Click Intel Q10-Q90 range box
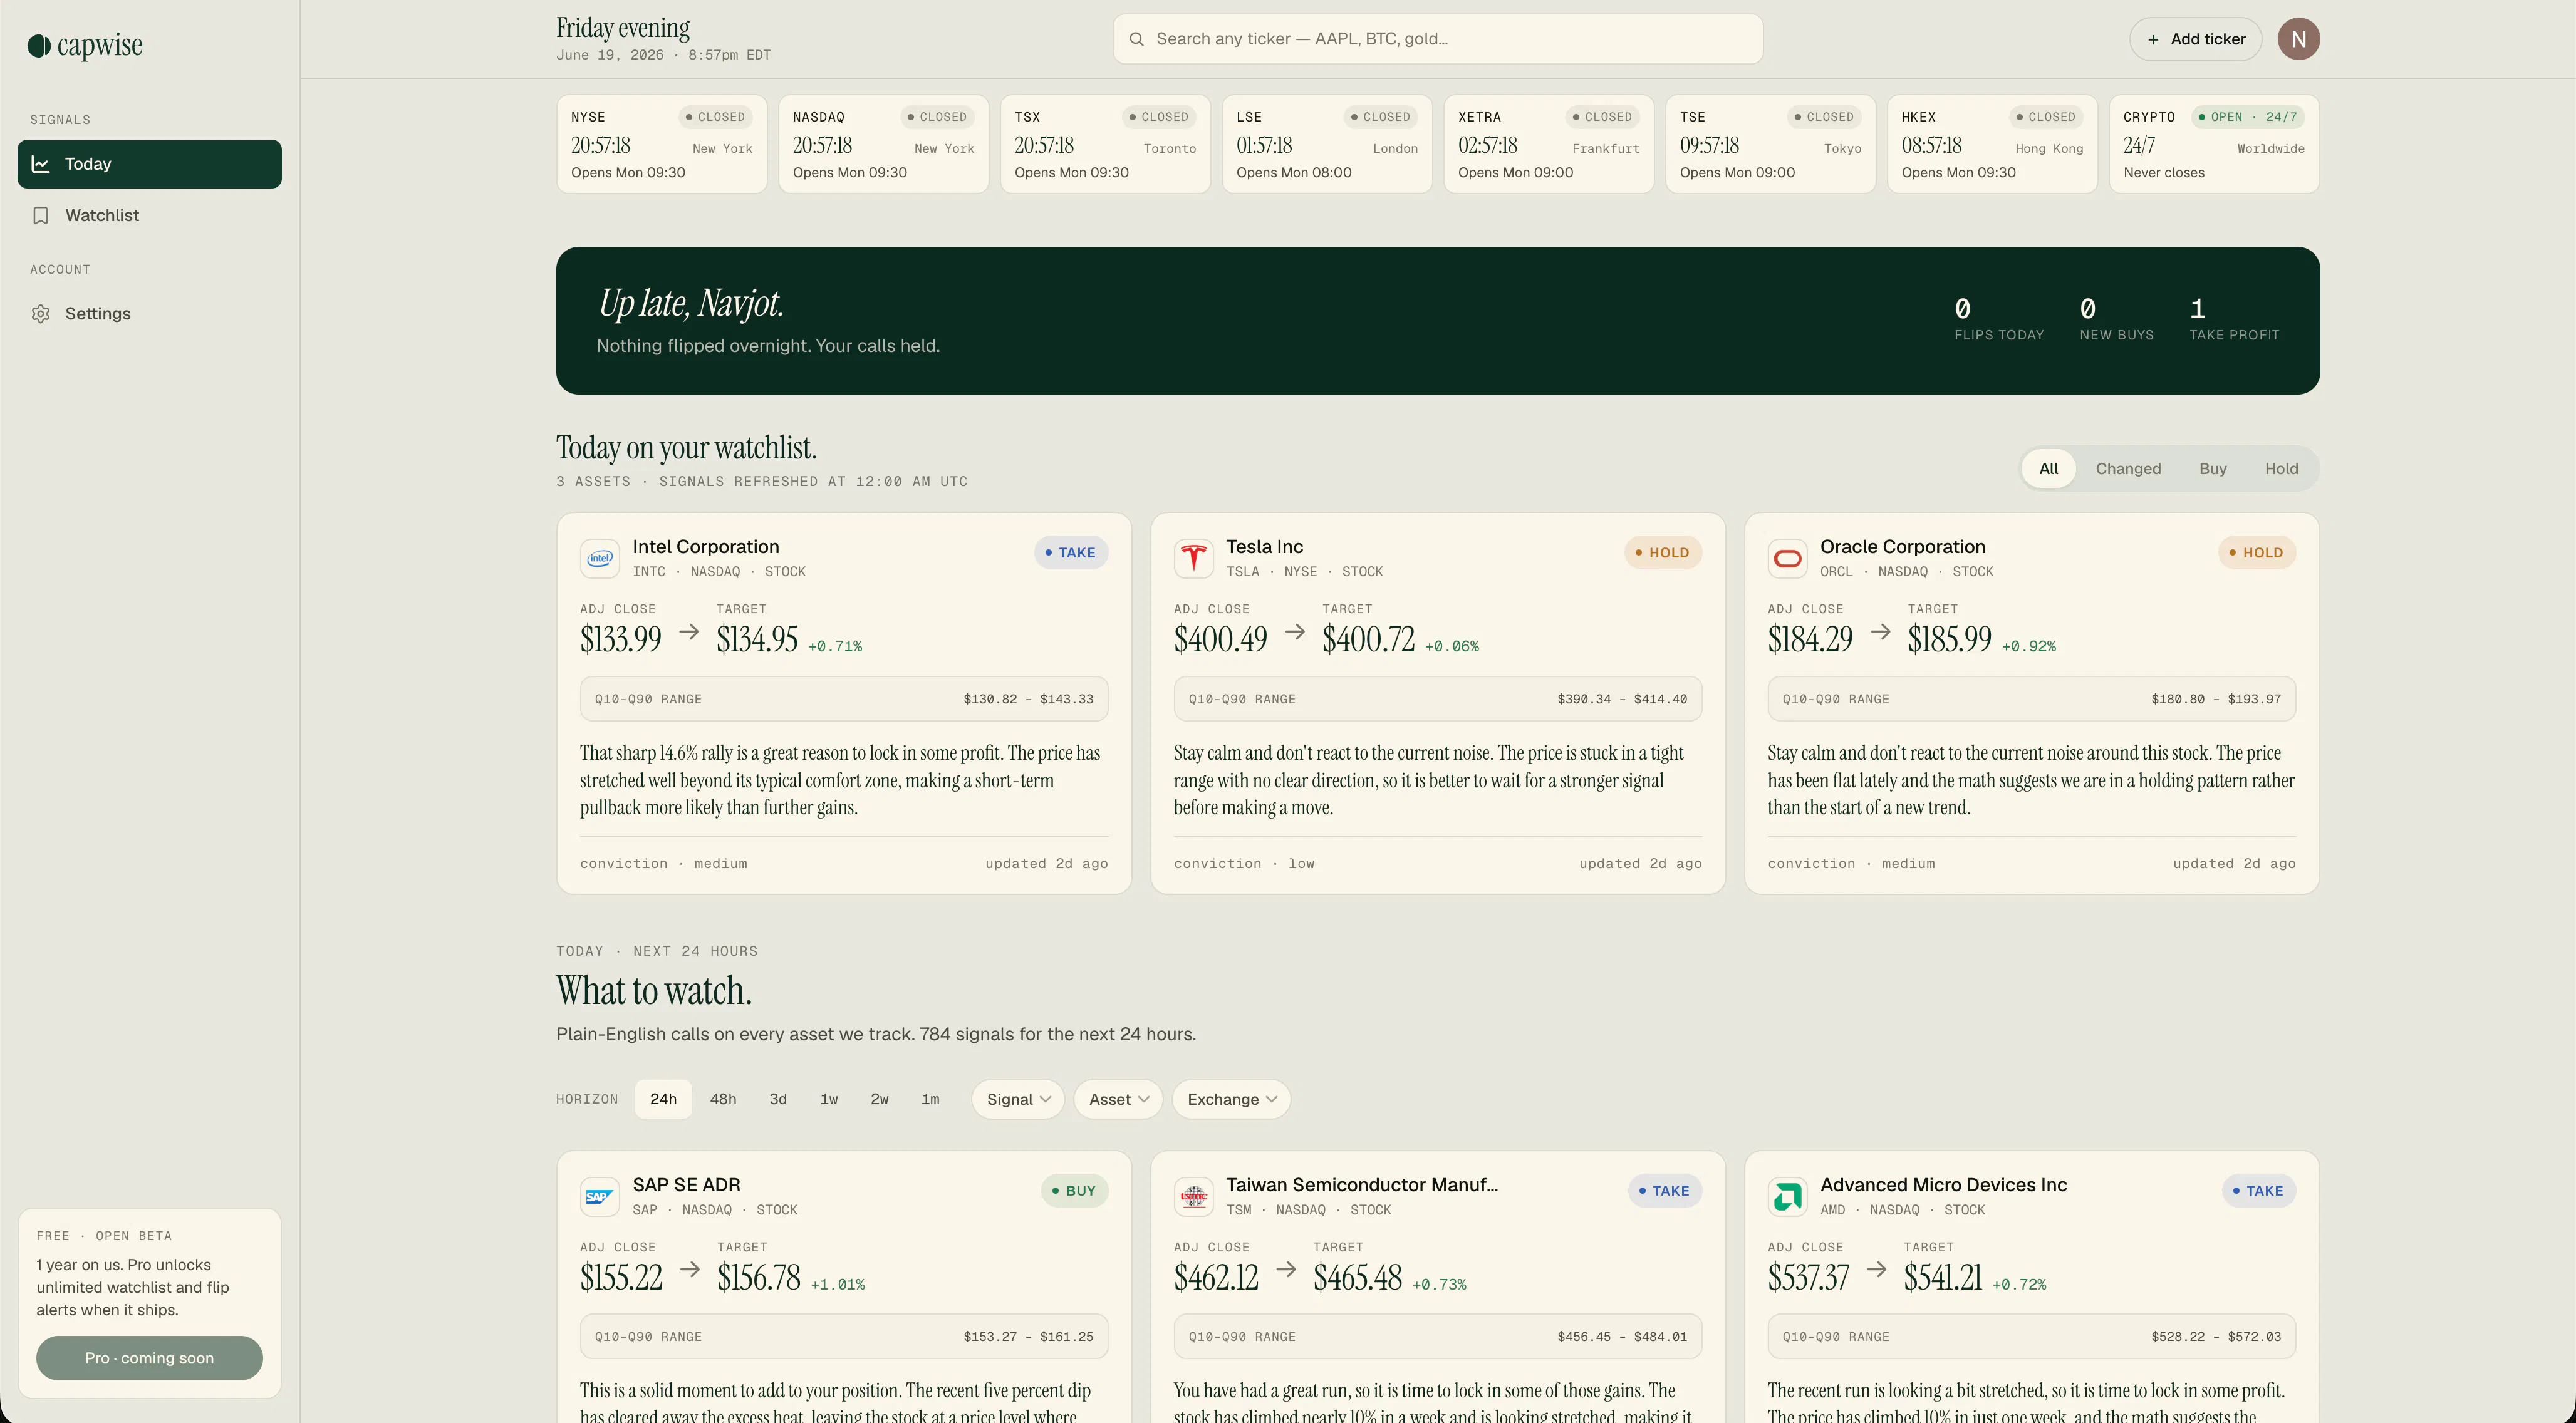 (x=844, y=699)
